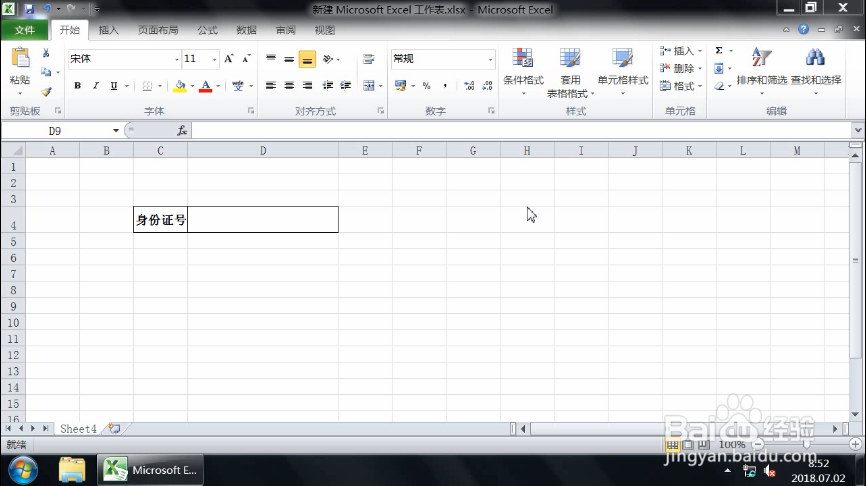Open font color dropdown arrow
This screenshot has height=486, width=866.
(218, 86)
